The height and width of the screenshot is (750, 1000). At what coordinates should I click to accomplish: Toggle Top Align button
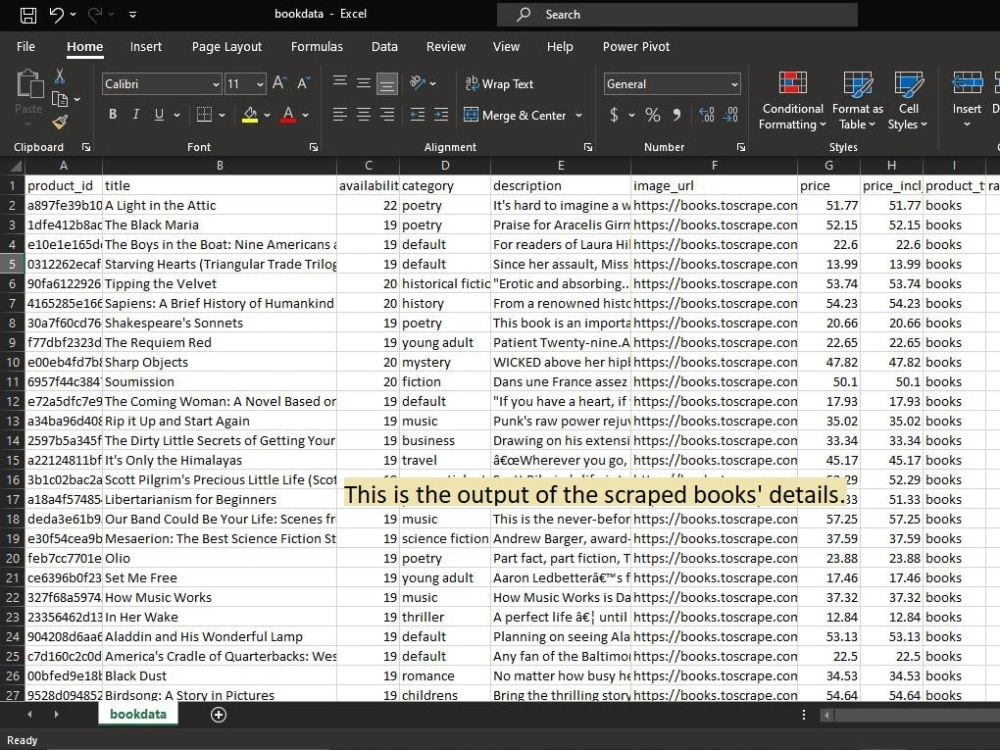coord(340,82)
